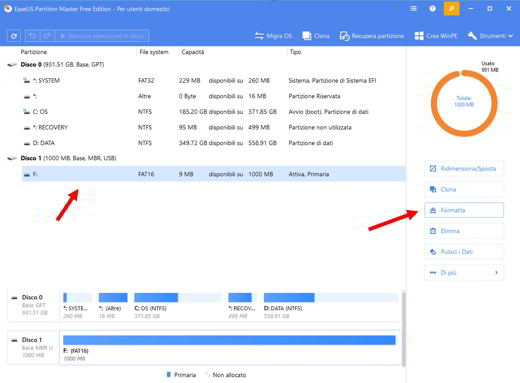The width and height of the screenshot is (520, 383).
Task: Click 'Attiva, Primaria' type cell
Action: [309, 174]
